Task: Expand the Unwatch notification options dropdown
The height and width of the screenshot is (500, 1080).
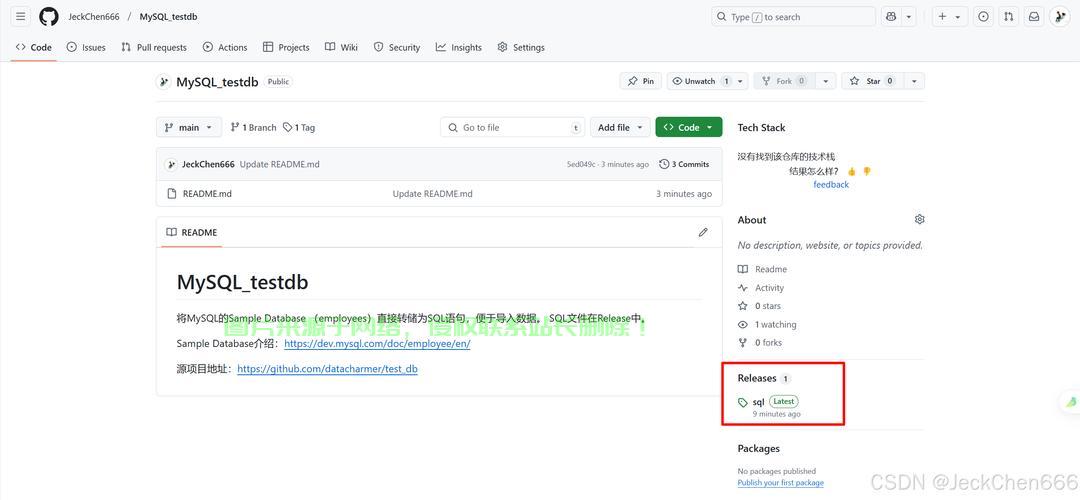Action: [x=741, y=81]
